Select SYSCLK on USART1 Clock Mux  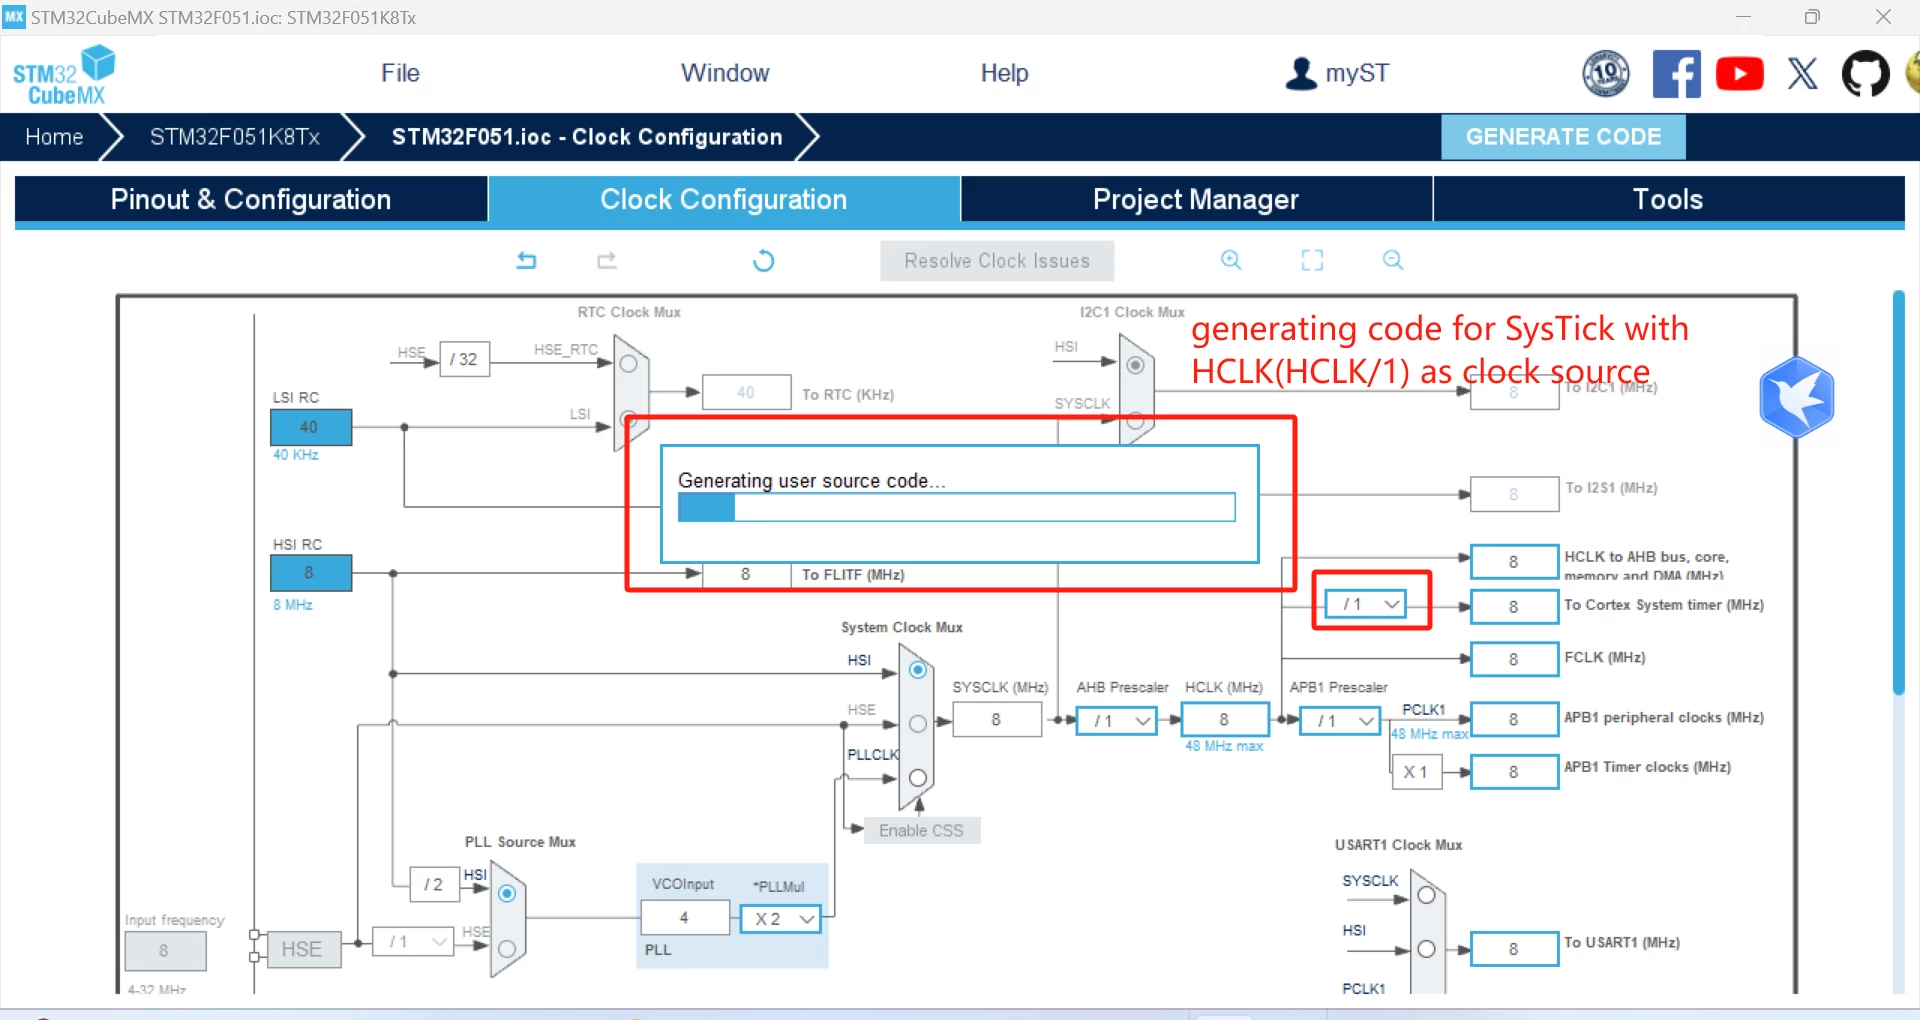pos(1426,895)
